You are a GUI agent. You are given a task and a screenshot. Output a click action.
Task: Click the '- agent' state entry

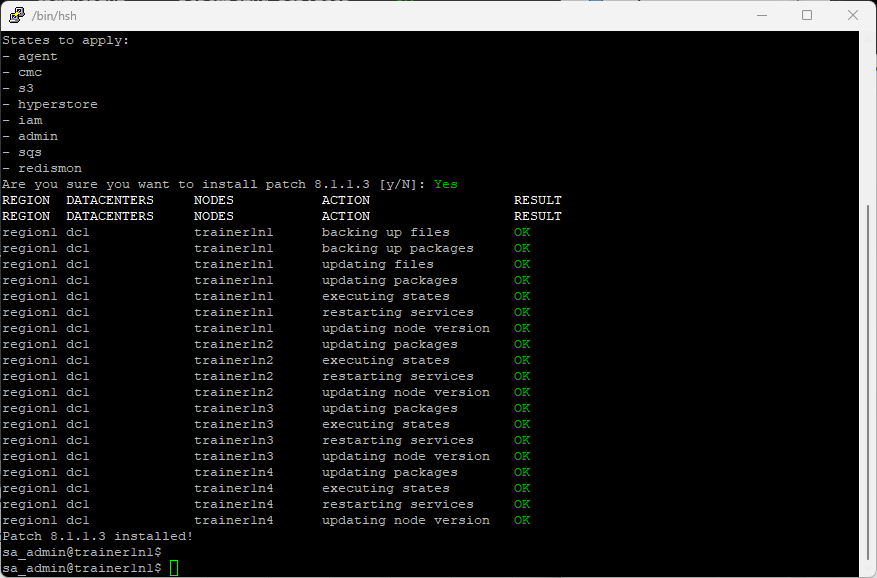tap(30, 57)
